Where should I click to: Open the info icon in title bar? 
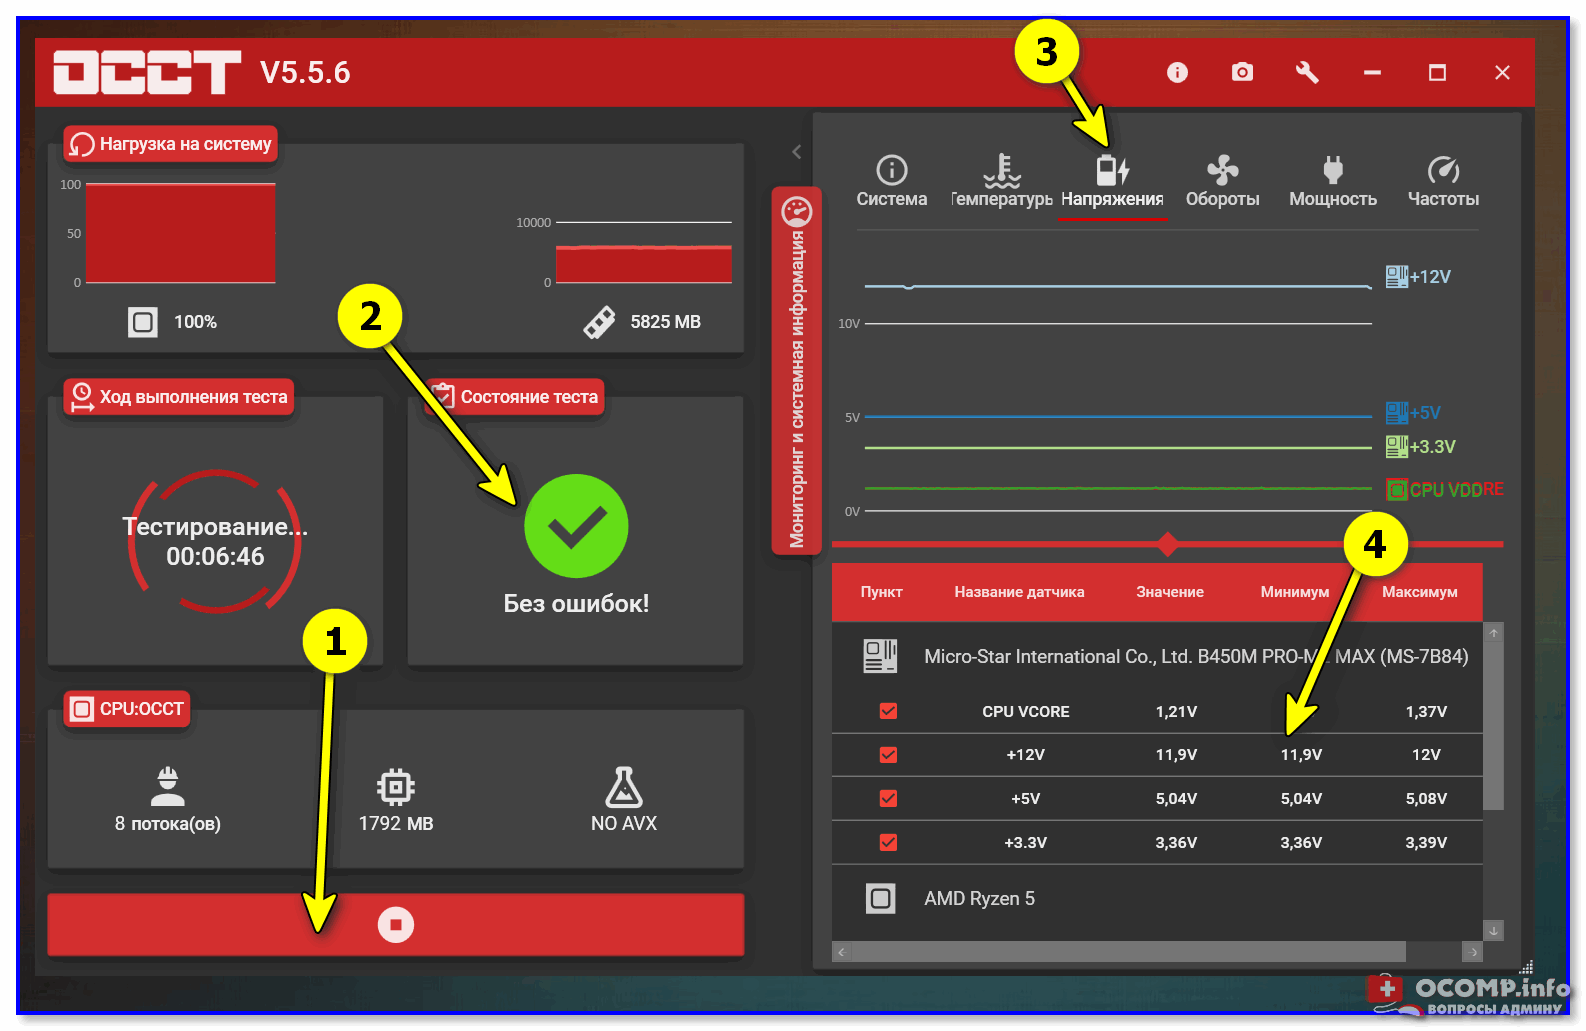[x=1177, y=72]
